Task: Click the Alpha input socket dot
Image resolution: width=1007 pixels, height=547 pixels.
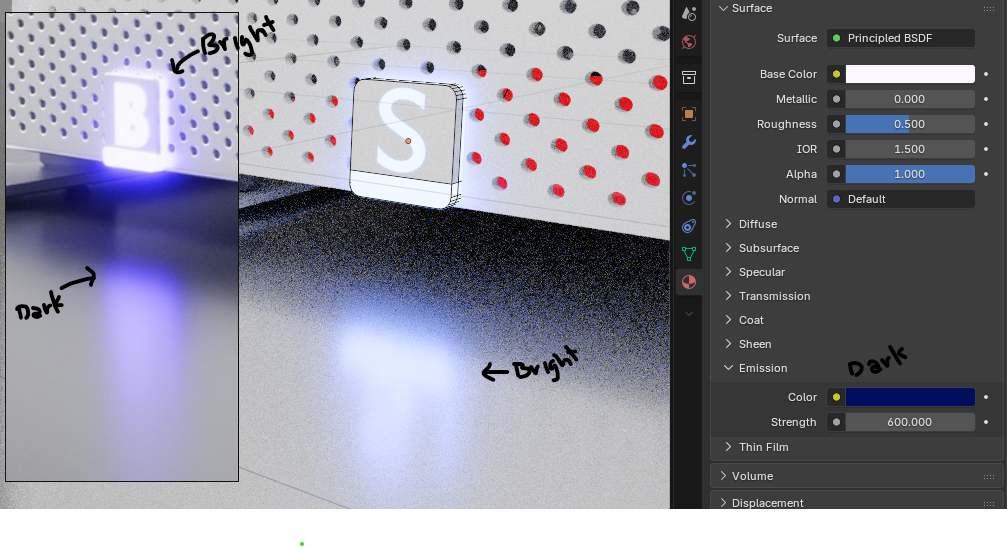Action: [836, 174]
